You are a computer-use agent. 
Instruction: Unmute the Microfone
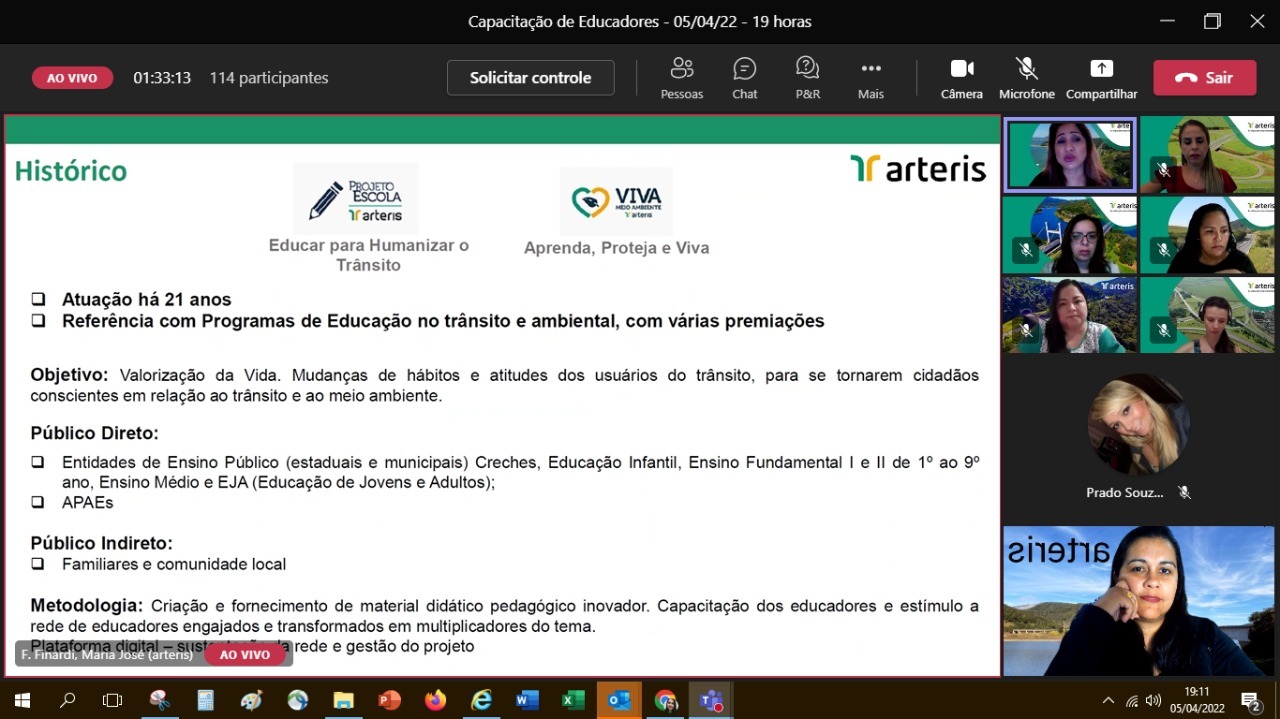tap(1026, 78)
